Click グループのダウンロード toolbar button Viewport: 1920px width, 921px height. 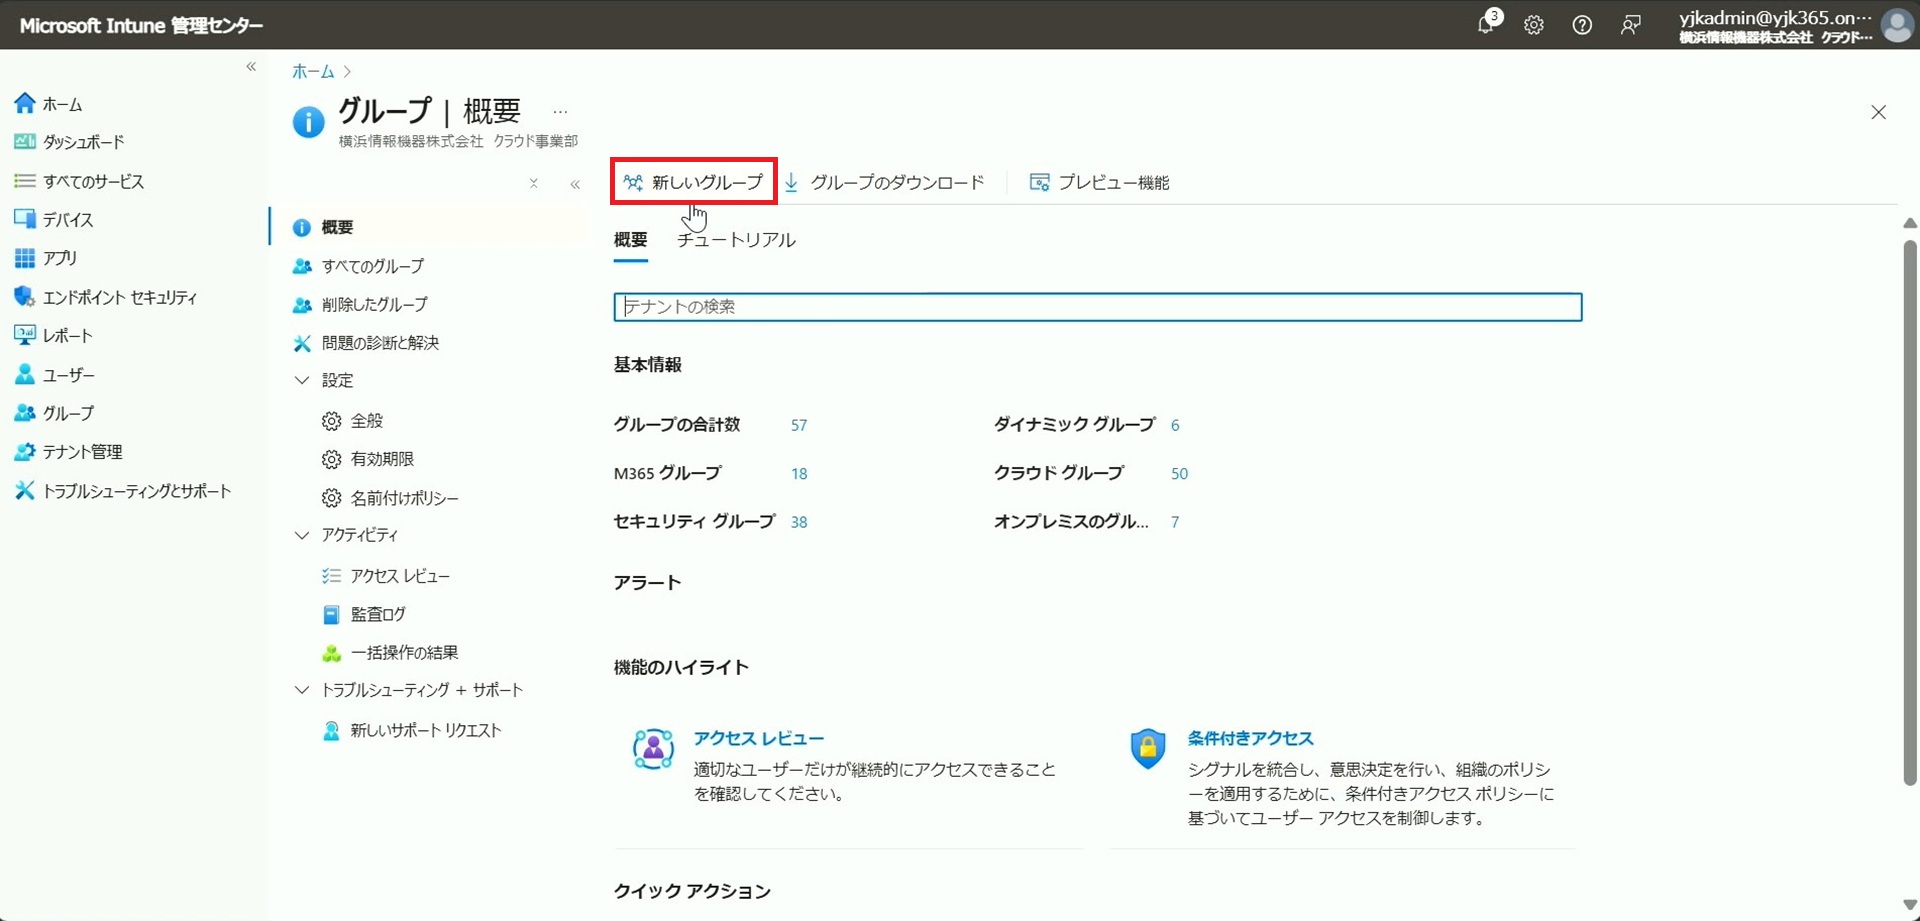885,182
